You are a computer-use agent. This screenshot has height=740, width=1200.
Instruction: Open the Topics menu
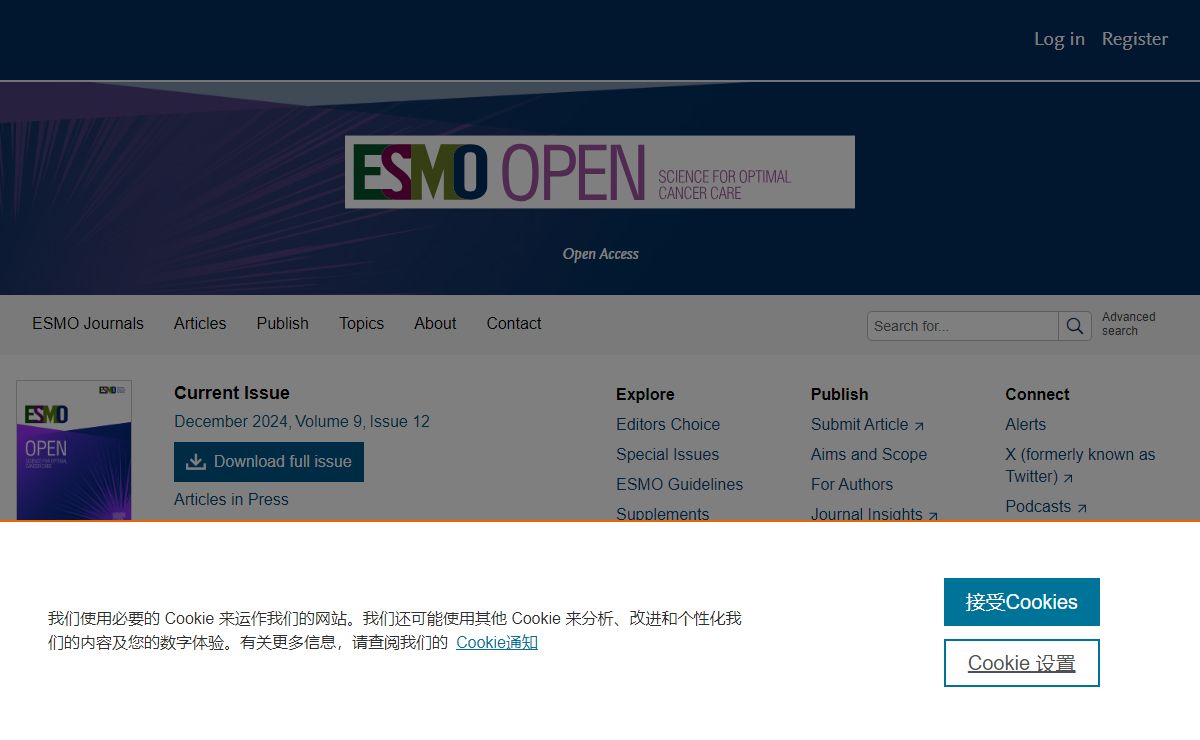coord(361,324)
